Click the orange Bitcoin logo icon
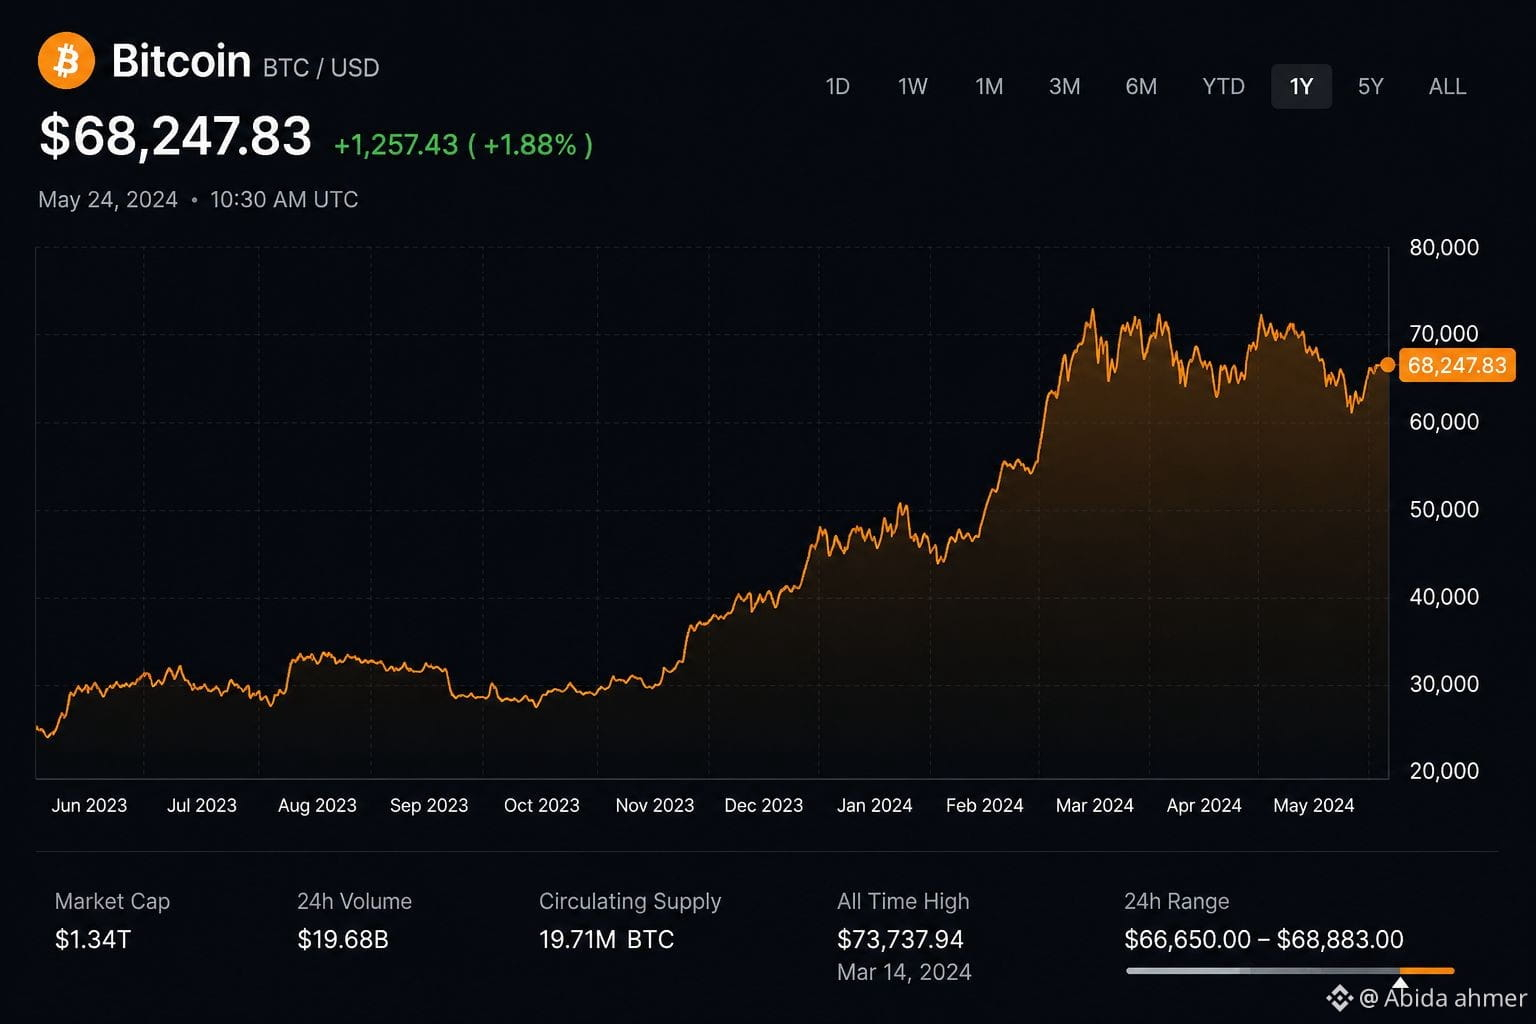 (x=66, y=61)
